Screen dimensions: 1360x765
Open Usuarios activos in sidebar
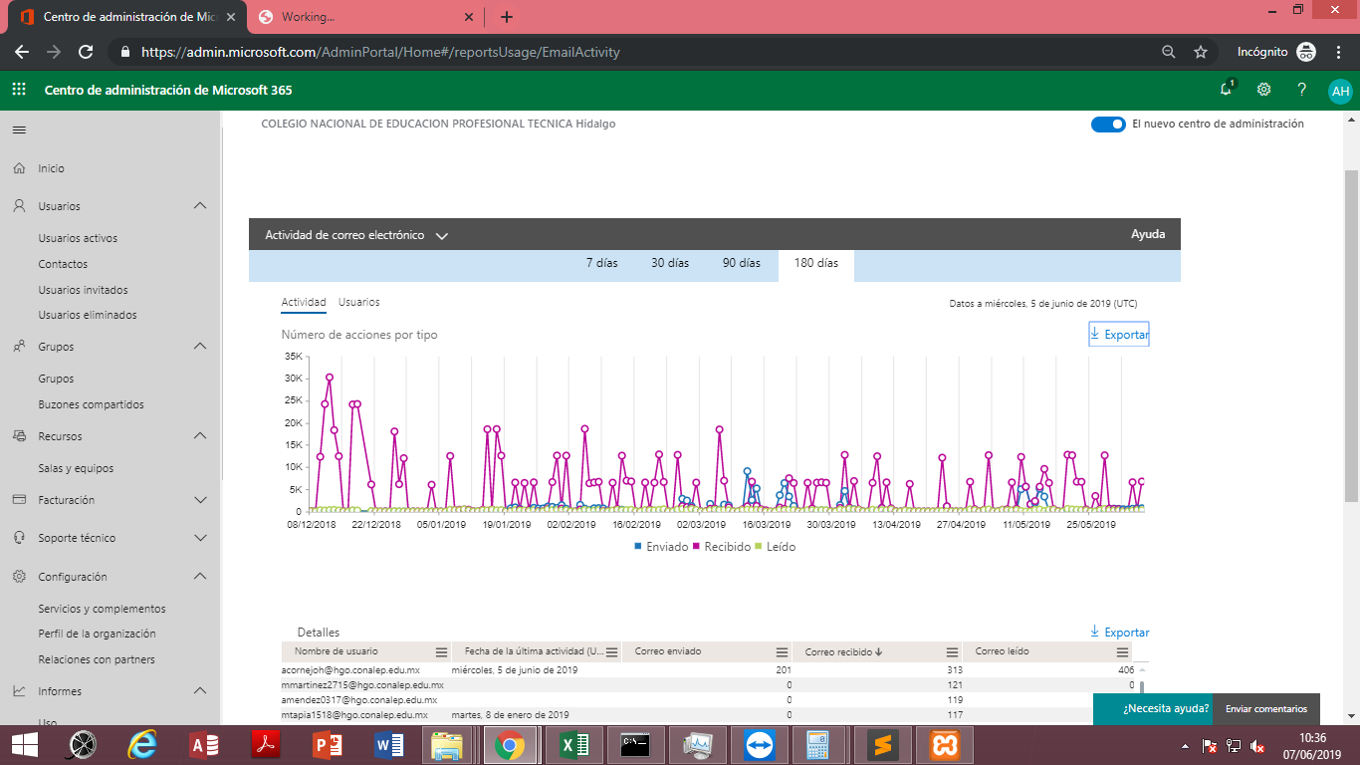pyautogui.click(x=78, y=238)
